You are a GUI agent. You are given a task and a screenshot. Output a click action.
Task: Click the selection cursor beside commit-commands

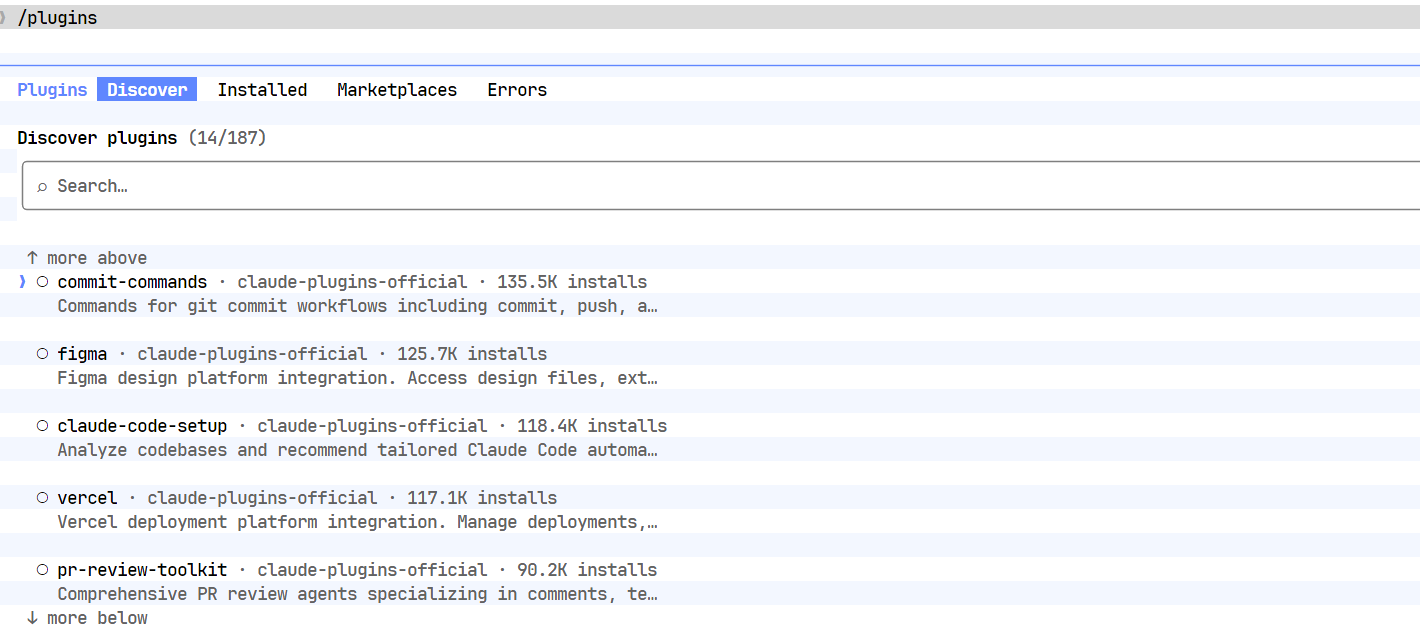click(x=22, y=282)
